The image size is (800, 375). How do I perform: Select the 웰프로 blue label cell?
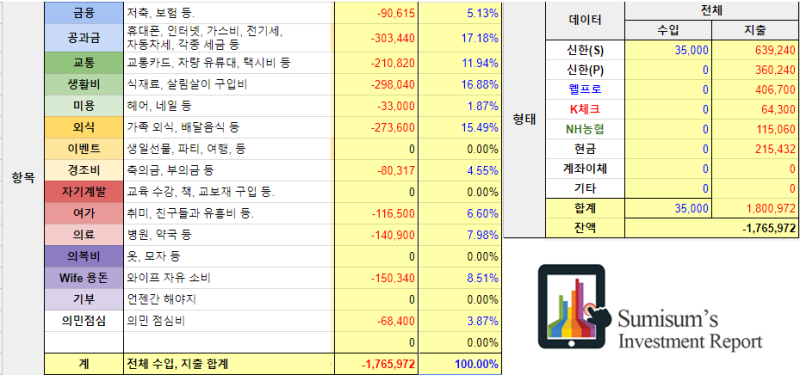pos(585,90)
